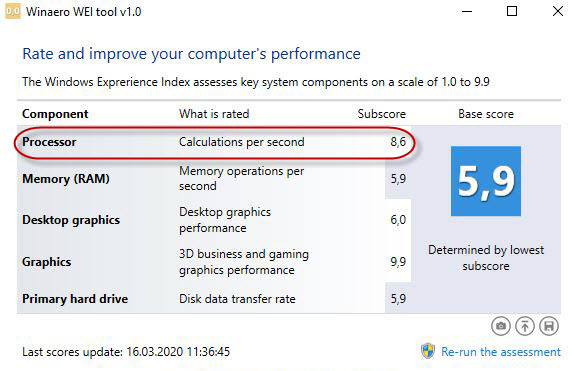The image size is (581, 371).
Task: Click the Desktop graphics component label
Action: [x=71, y=220]
